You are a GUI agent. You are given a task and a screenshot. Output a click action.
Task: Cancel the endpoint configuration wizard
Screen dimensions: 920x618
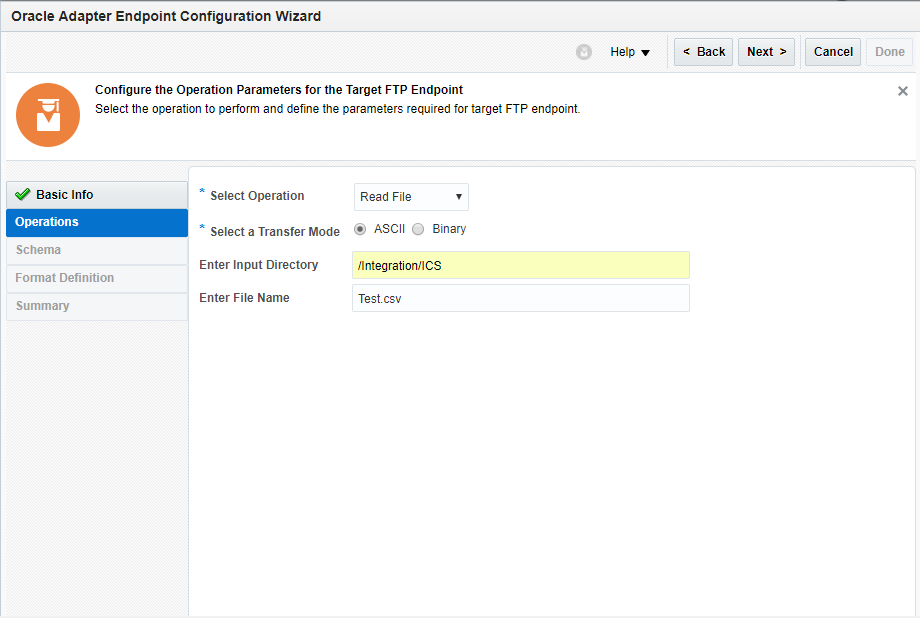832,52
